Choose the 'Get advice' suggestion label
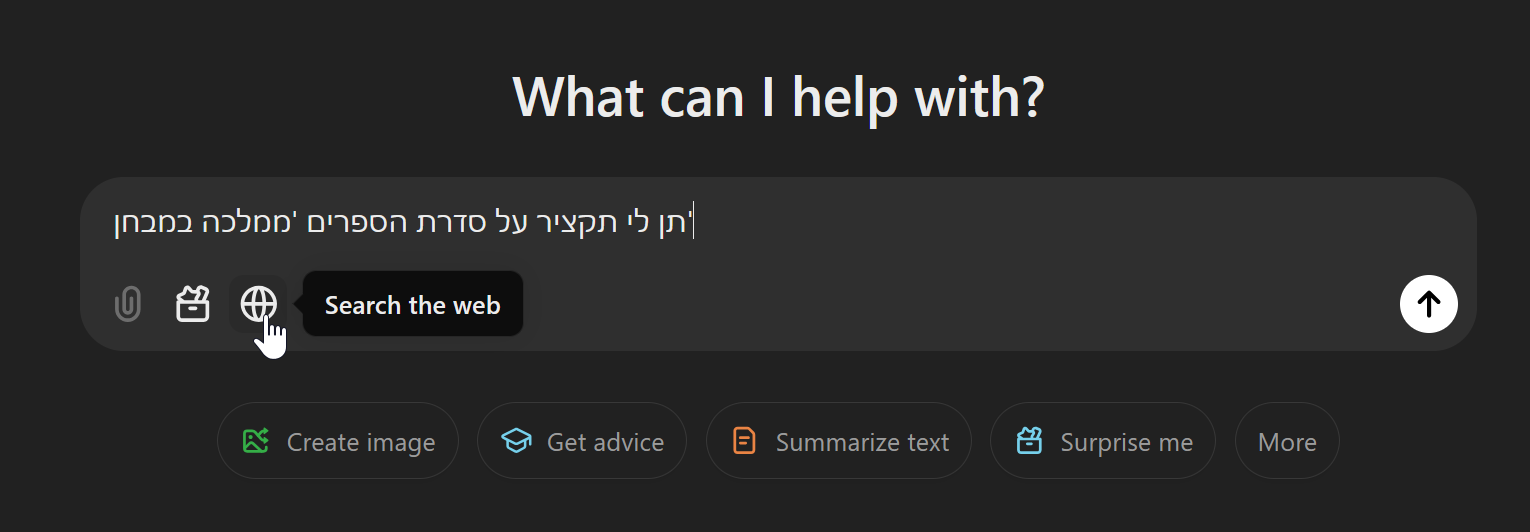 [x=605, y=442]
